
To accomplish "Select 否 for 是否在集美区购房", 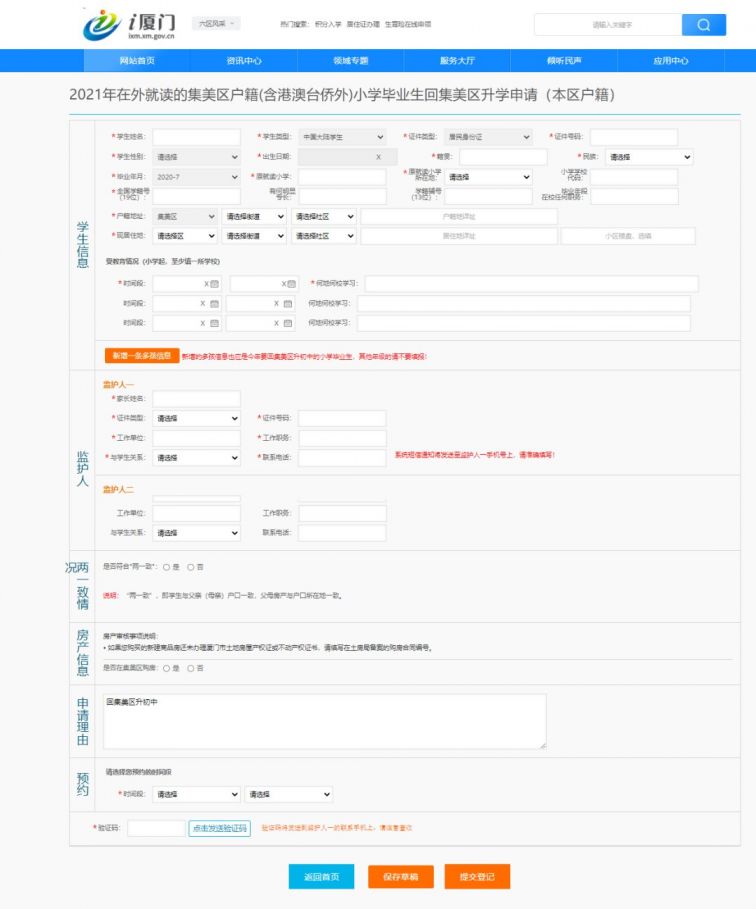I will coord(190,668).
